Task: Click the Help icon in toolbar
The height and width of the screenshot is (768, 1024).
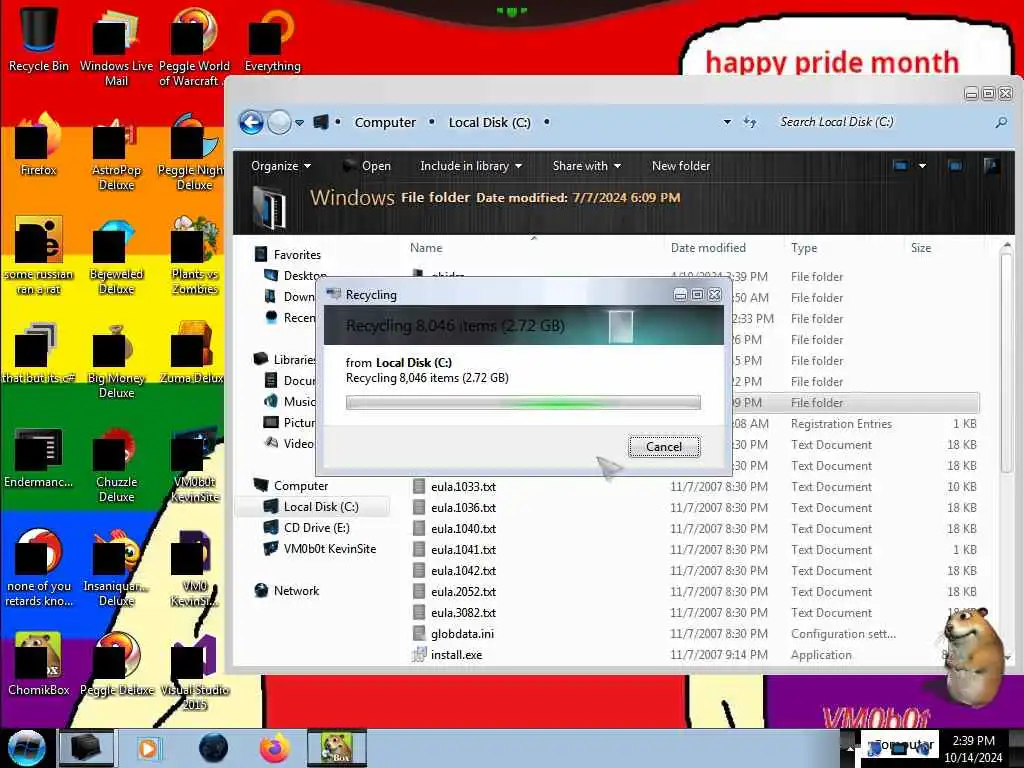Action: [991, 166]
